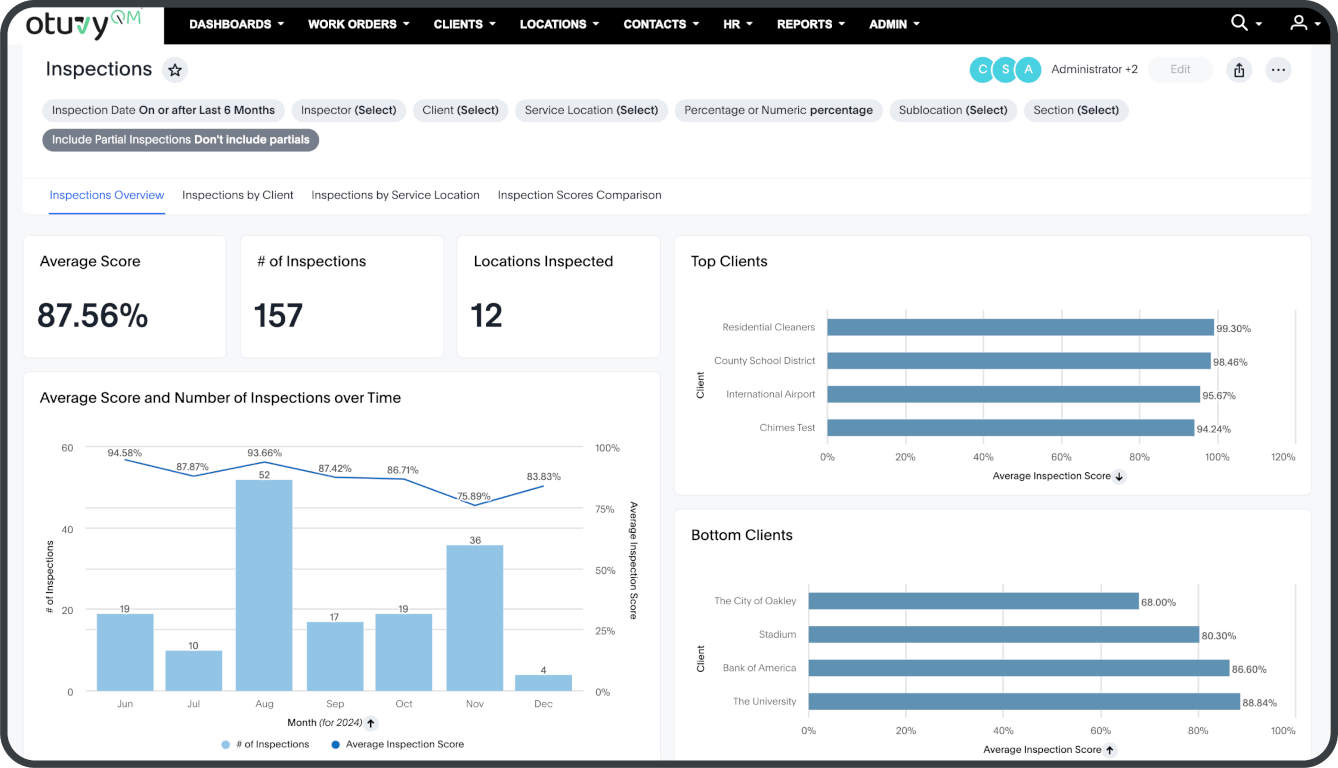1338x768 pixels.
Task: Click the sort arrow beside Average Inspection Score
Action: pyautogui.click(x=1120, y=476)
